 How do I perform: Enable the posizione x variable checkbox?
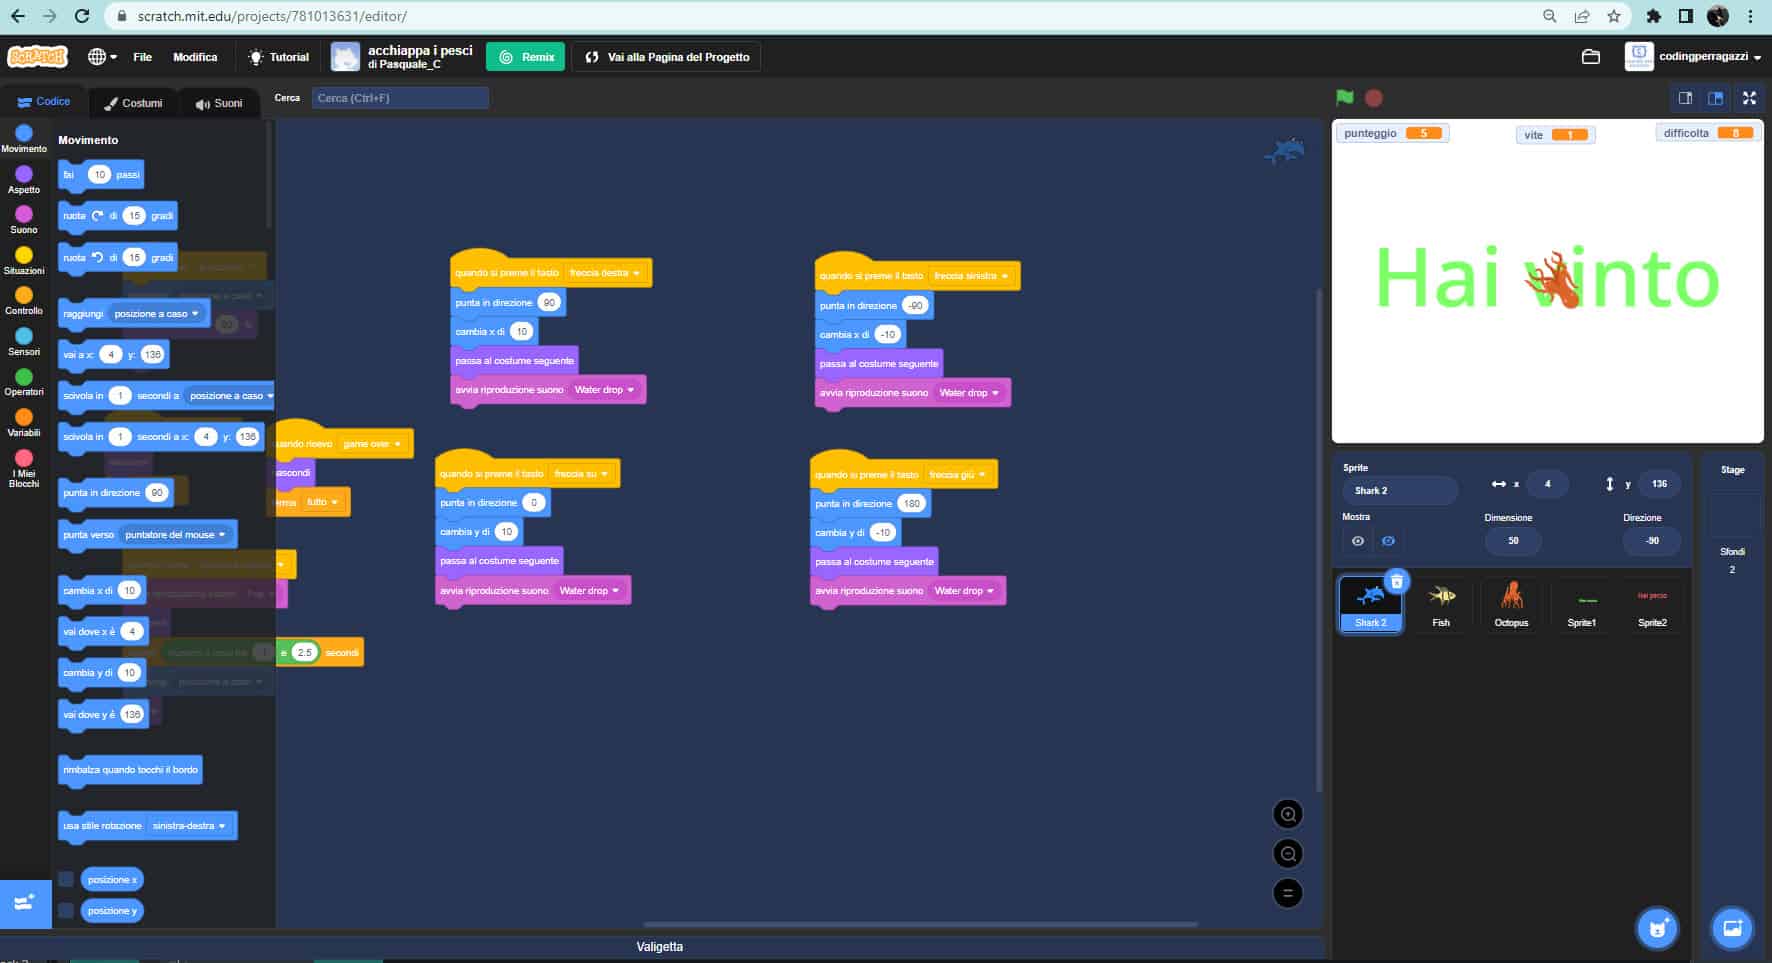click(66, 879)
